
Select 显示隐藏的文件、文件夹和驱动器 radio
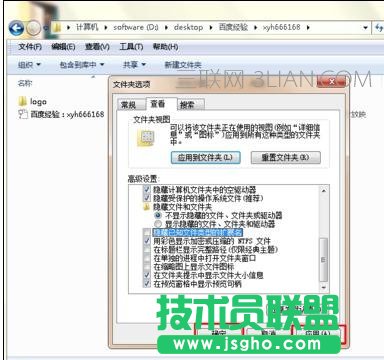click(158, 224)
